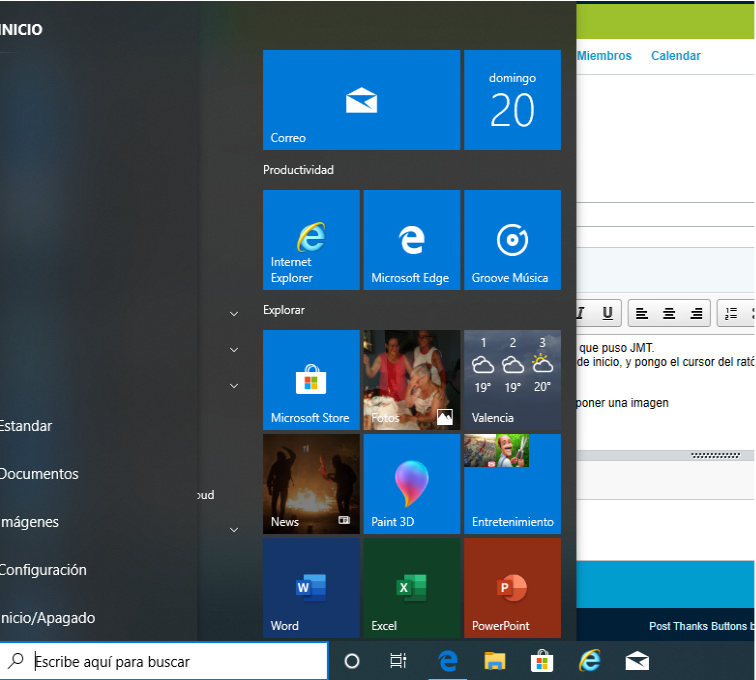Launch the Paint 3D tile
The image size is (756, 680).
point(411,484)
